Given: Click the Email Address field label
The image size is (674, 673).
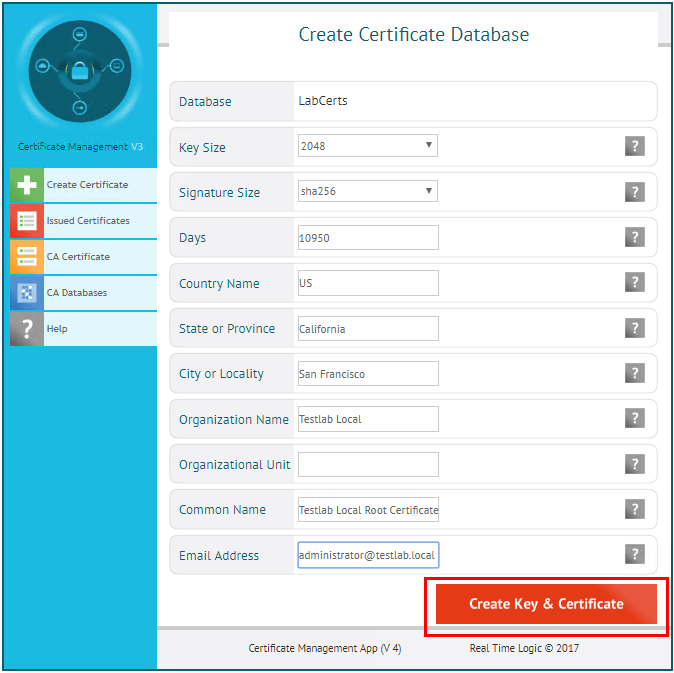Looking at the screenshot, I should point(219,556).
